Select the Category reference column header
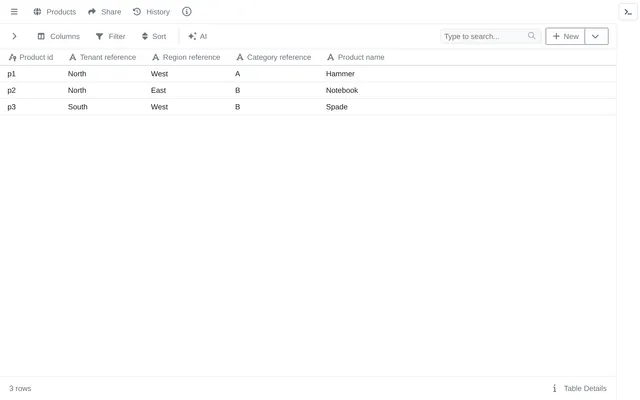 (x=273, y=57)
